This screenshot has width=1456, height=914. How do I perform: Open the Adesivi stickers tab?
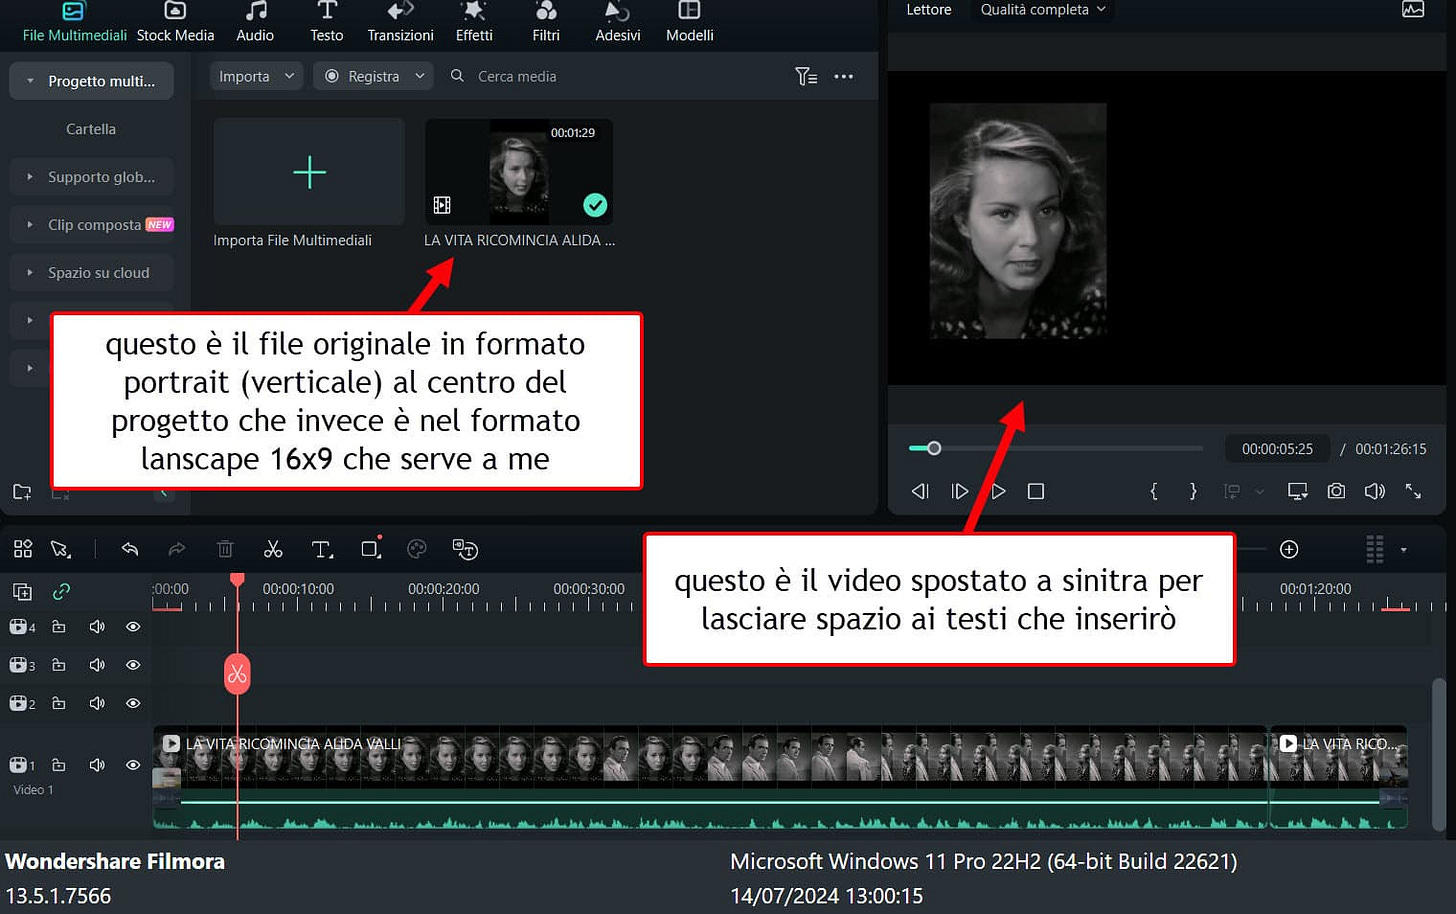618,23
